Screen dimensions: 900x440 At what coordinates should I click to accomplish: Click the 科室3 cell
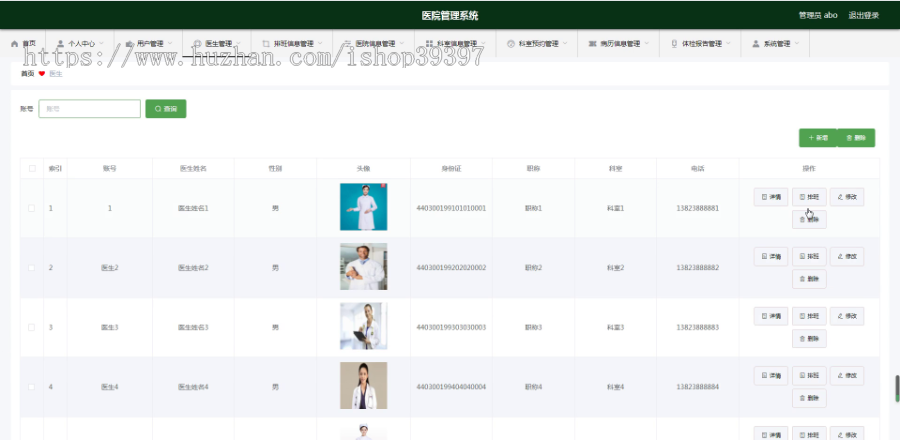click(x=615, y=328)
